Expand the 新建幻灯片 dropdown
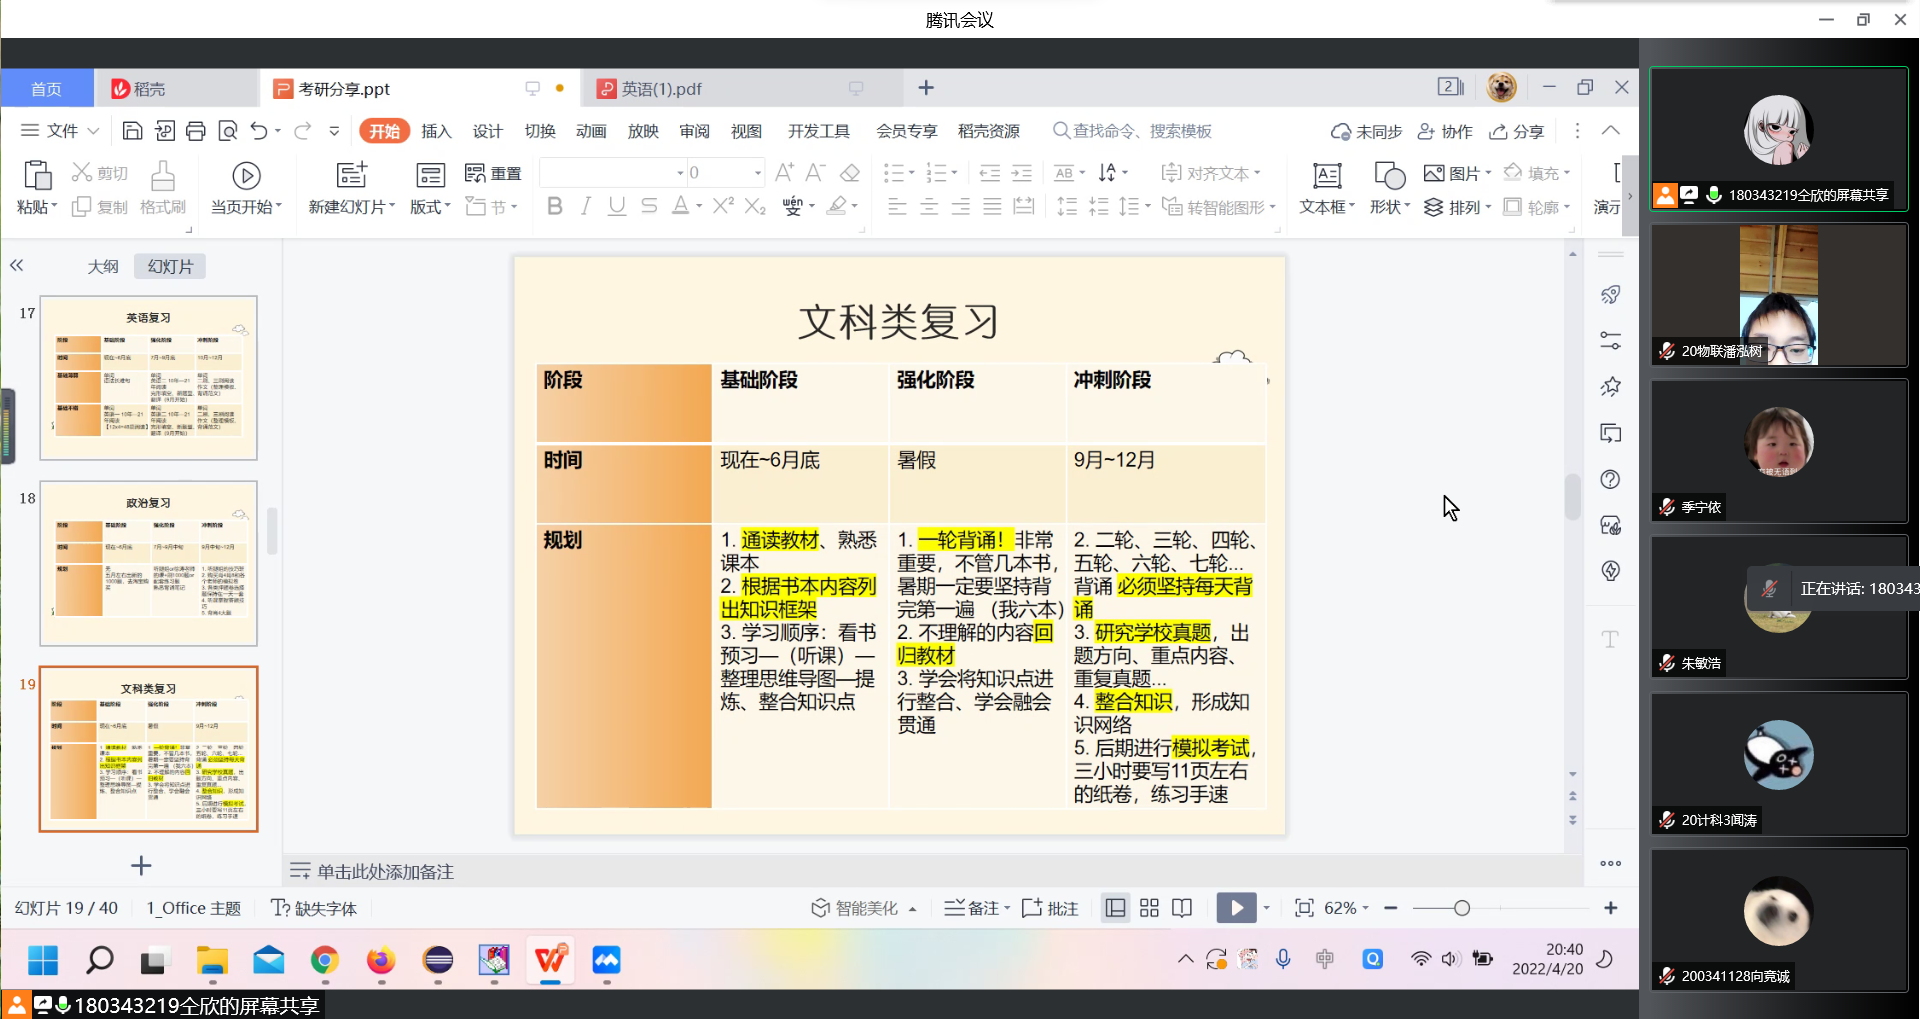 [x=391, y=207]
